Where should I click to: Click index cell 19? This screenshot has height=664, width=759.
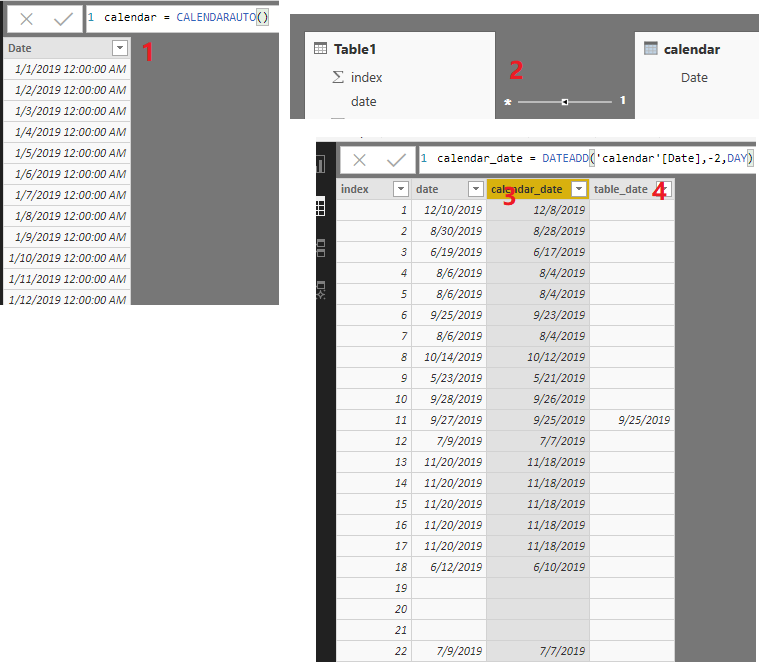pos(374,588)
